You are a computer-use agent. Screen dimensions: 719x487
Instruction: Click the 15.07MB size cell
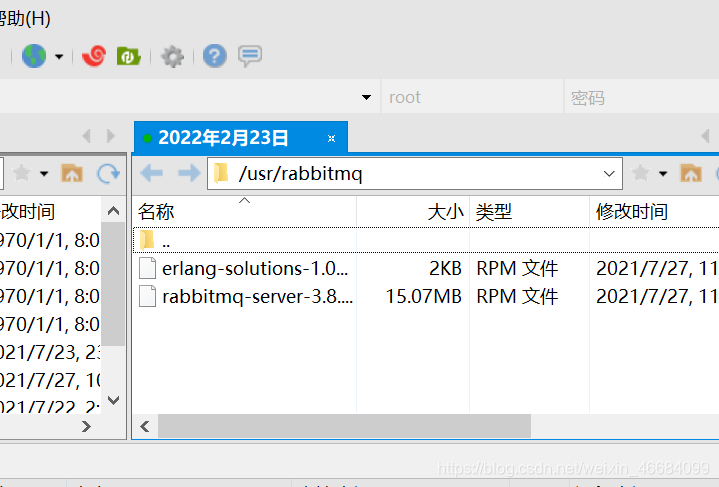(423, 297)
